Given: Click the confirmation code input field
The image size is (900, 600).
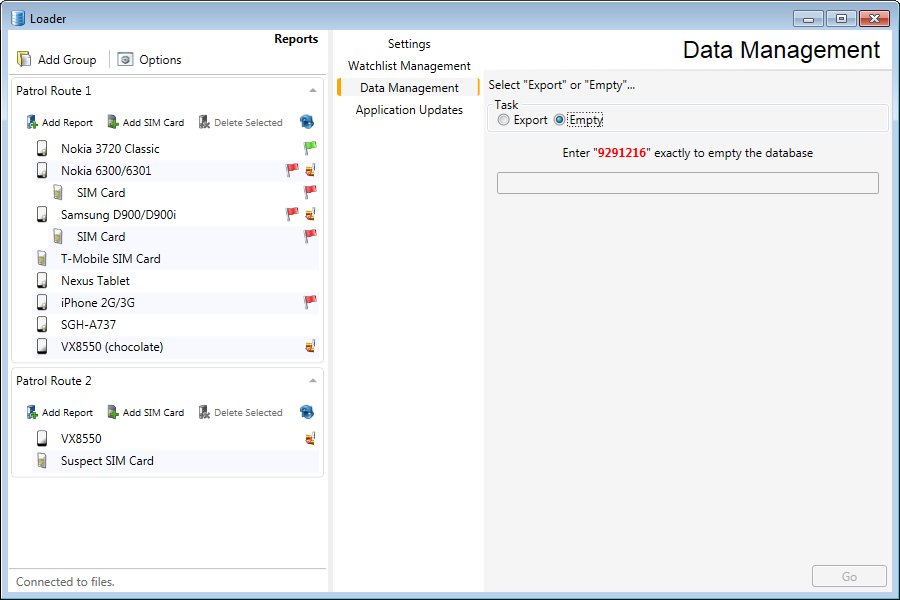Looking at the screenshot, I should coord(688,183).
